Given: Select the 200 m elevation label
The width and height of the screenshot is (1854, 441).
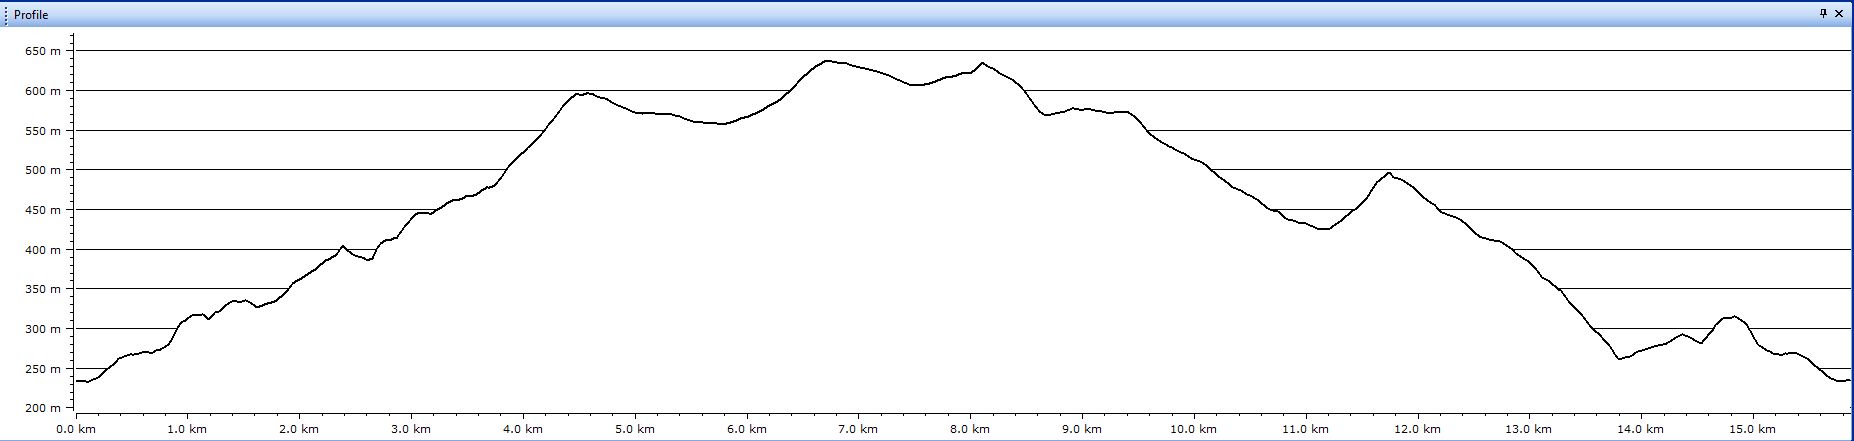Looking at the screenshot, I should [x=43, y=408].
